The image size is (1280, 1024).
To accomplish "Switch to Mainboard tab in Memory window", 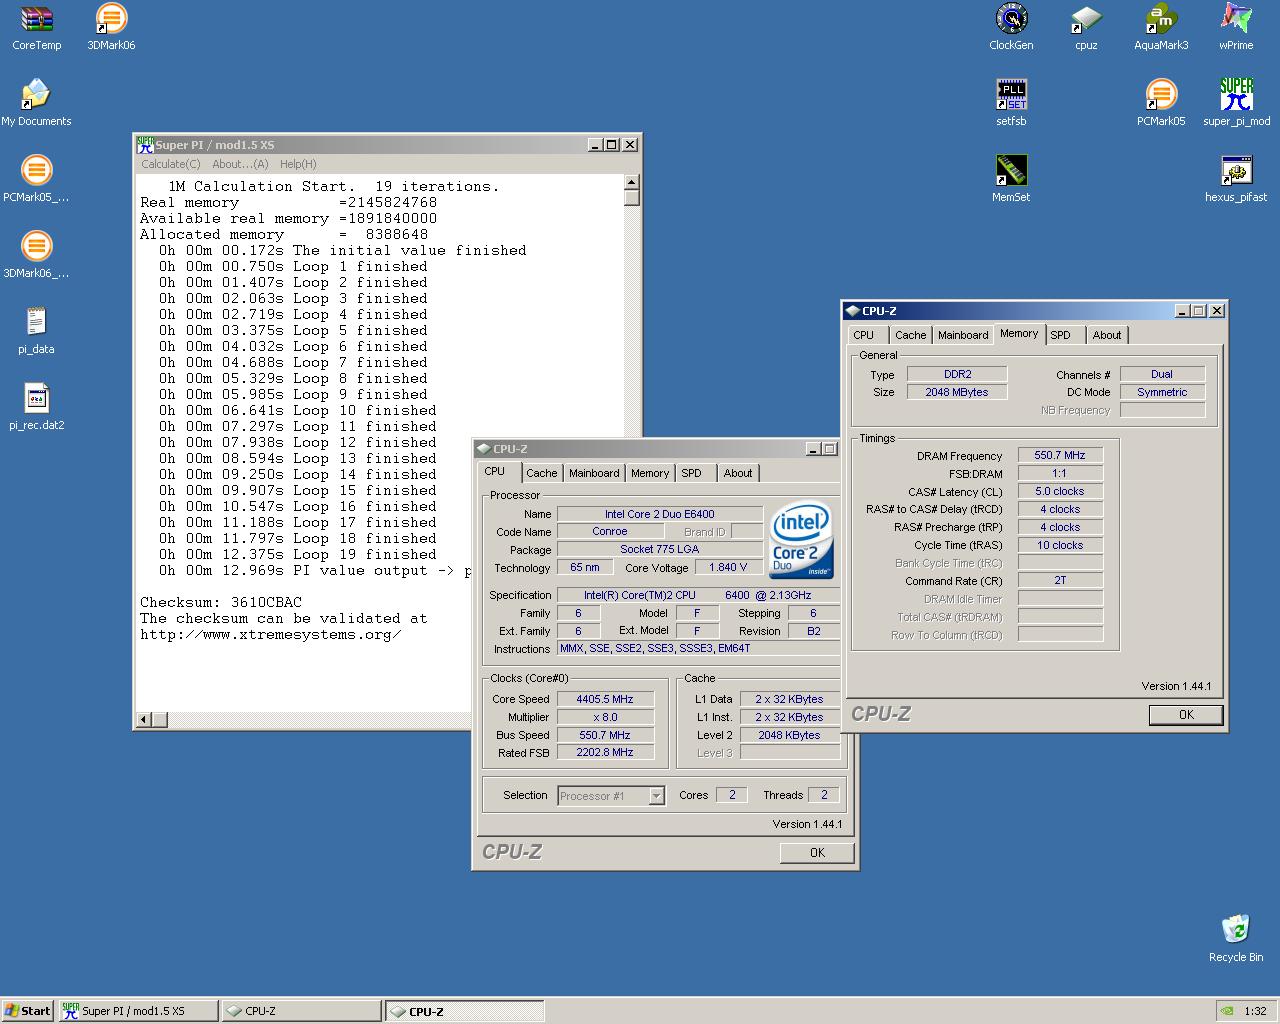I will coord(963,335).
